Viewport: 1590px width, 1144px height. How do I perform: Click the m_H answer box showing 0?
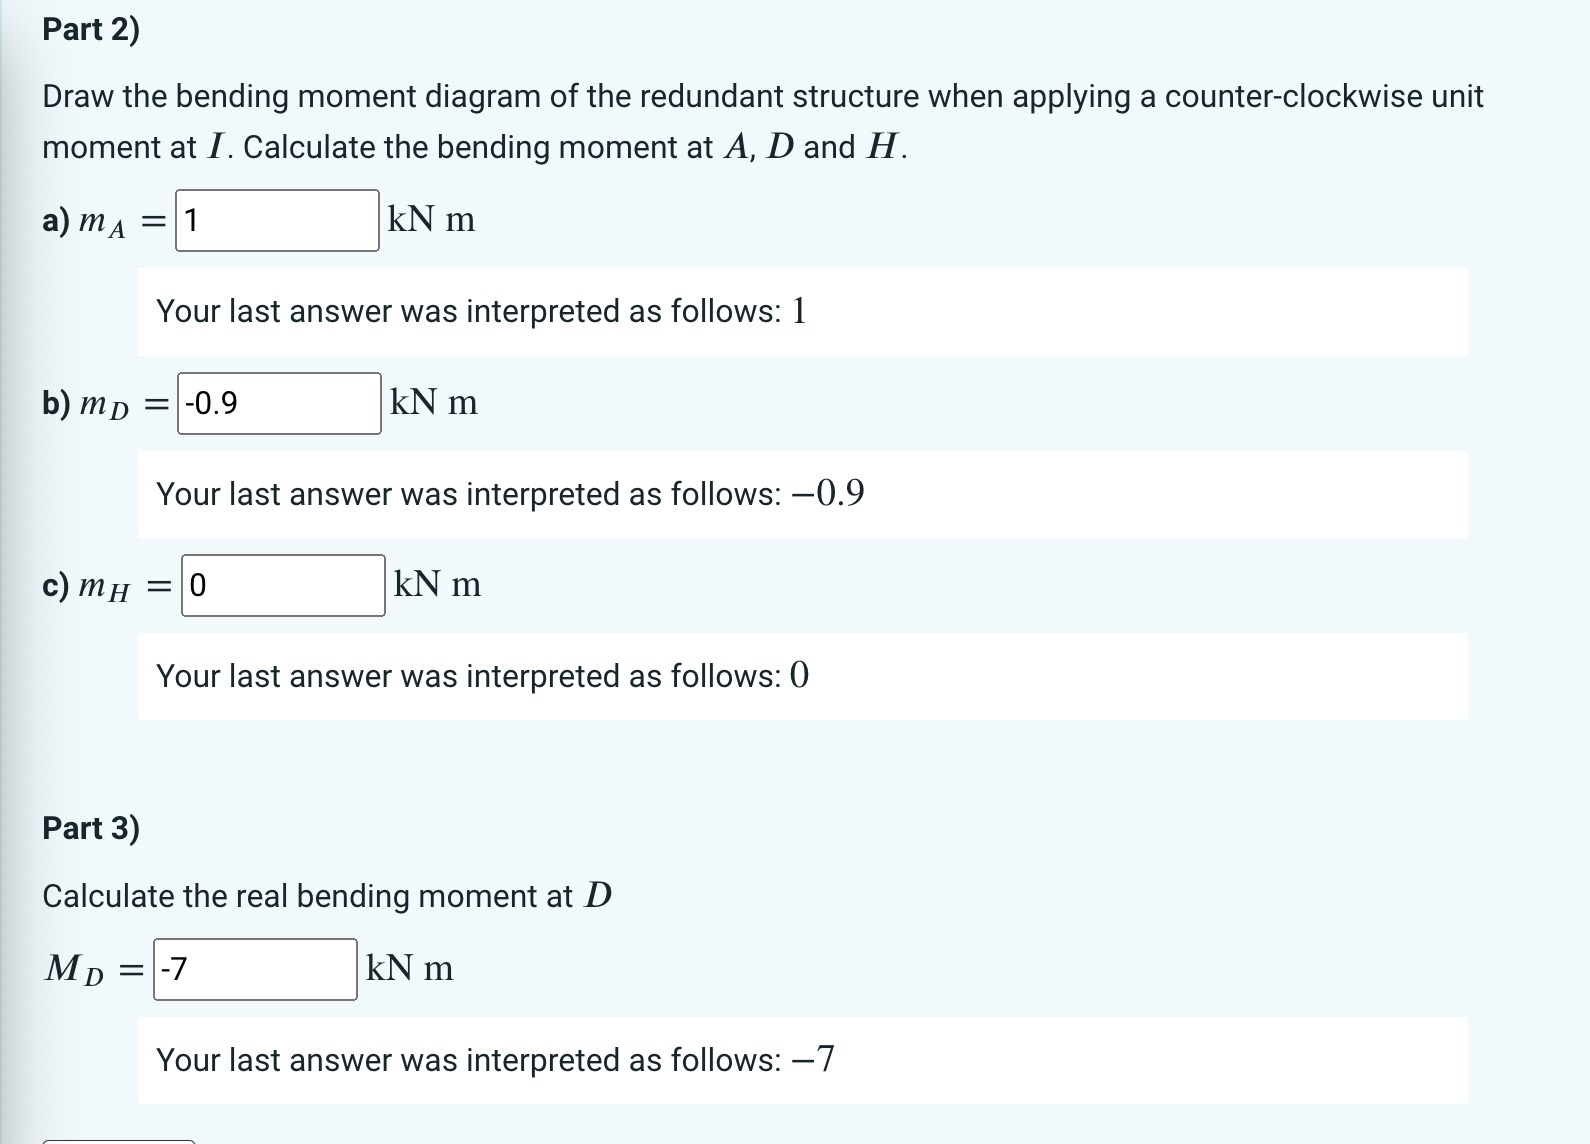coord(283,586)
